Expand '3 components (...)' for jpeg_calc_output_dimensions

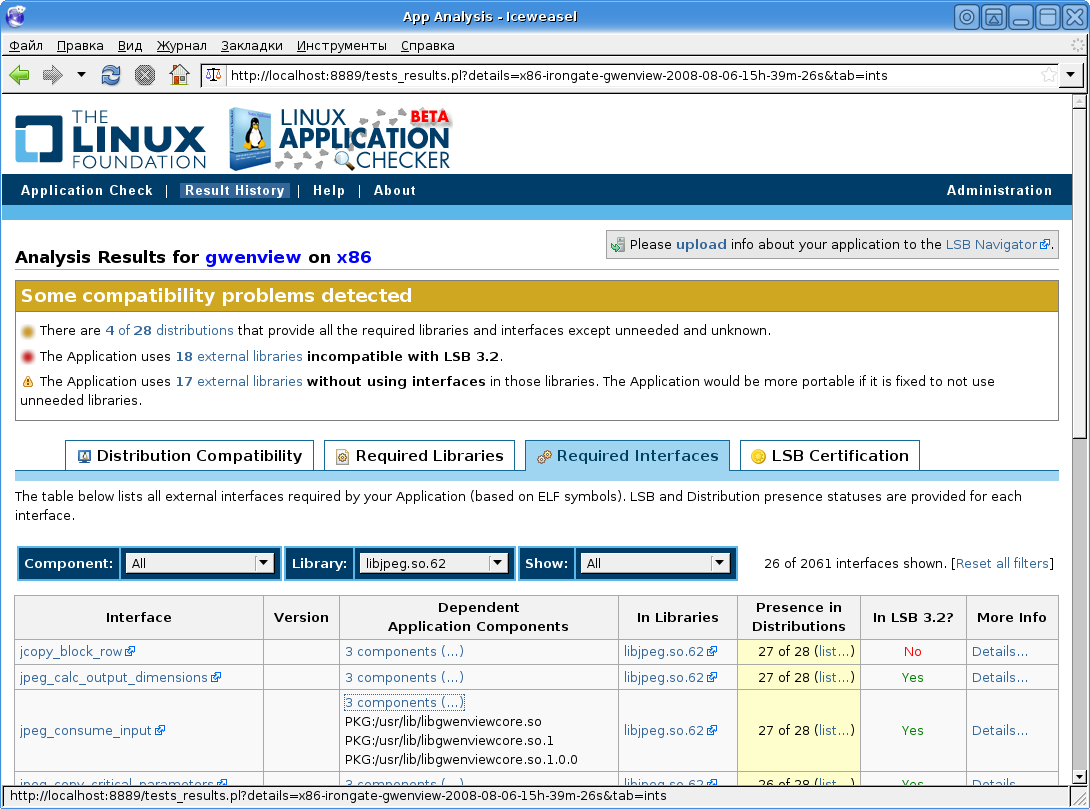[x=405, y=678]
